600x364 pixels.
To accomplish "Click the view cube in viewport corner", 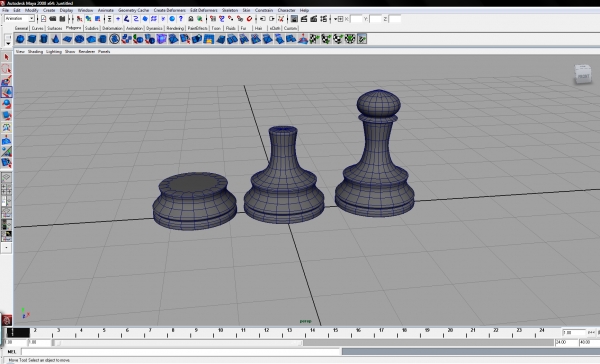I will (x=583, y=74).
